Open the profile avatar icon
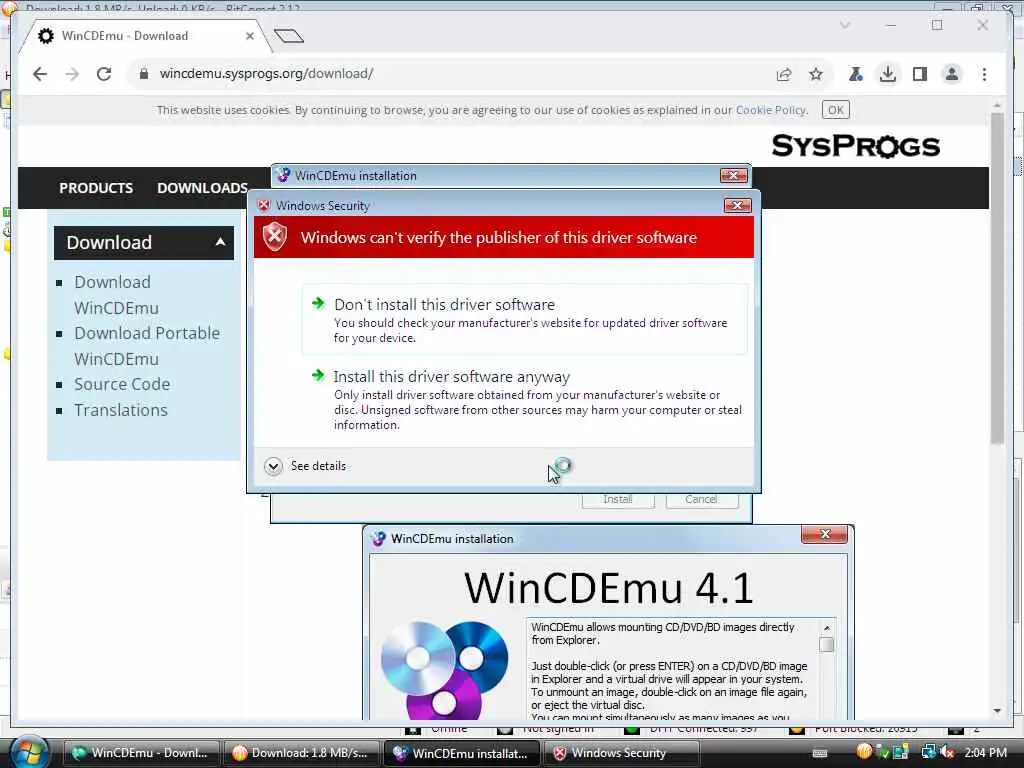 (x=952, y=74)
